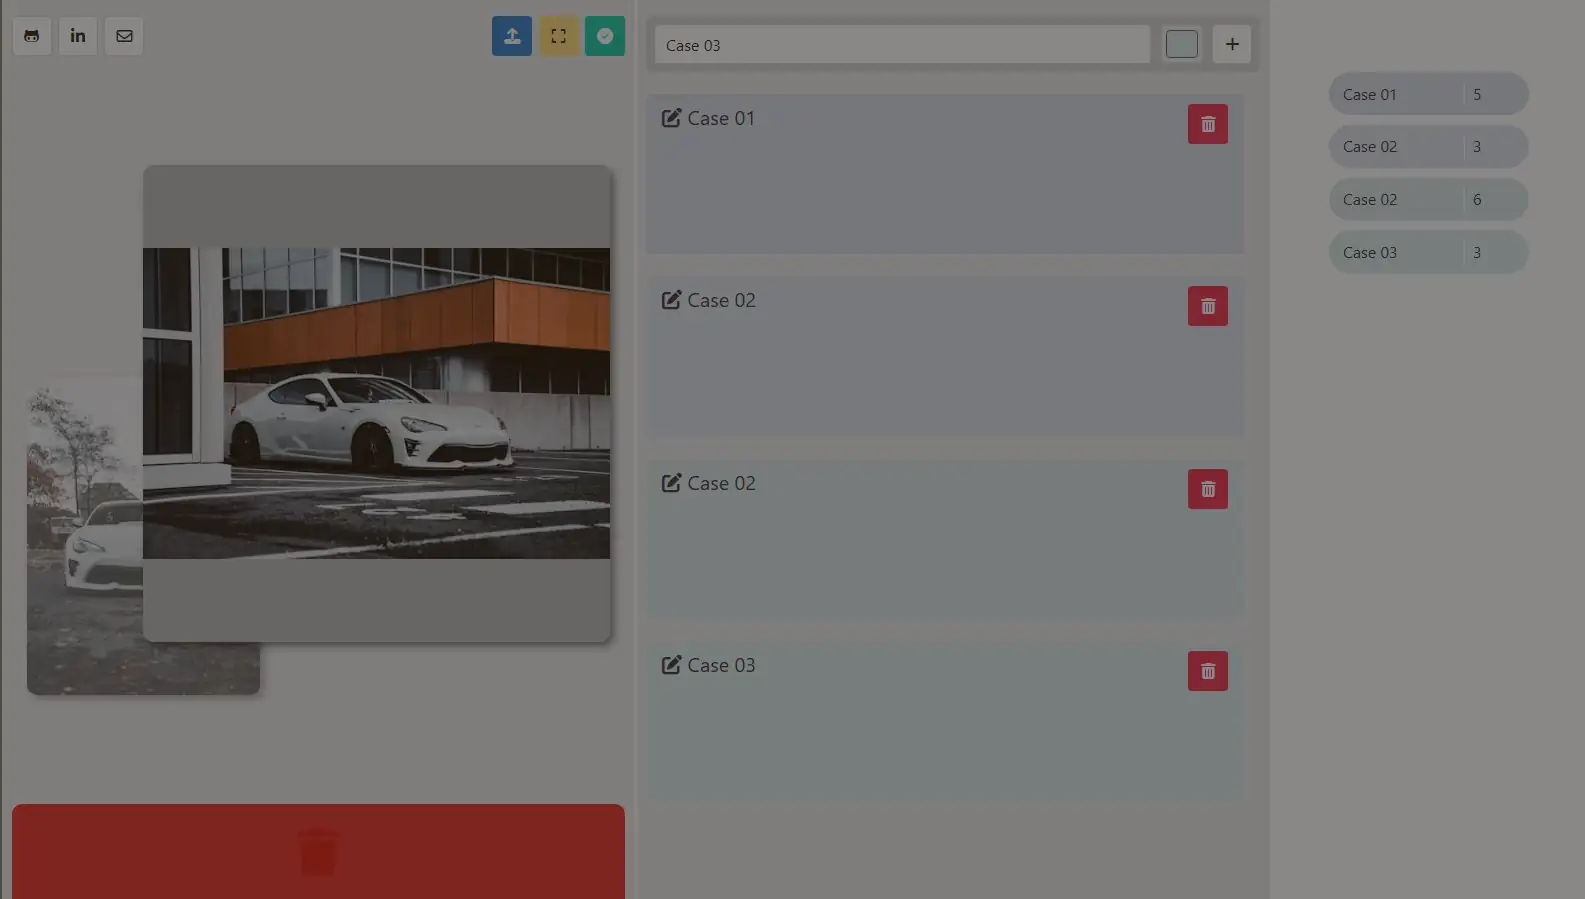Click the 'Case 03' card title text
The height and width of the screenshot is (899, 1585).
[721, 665]
